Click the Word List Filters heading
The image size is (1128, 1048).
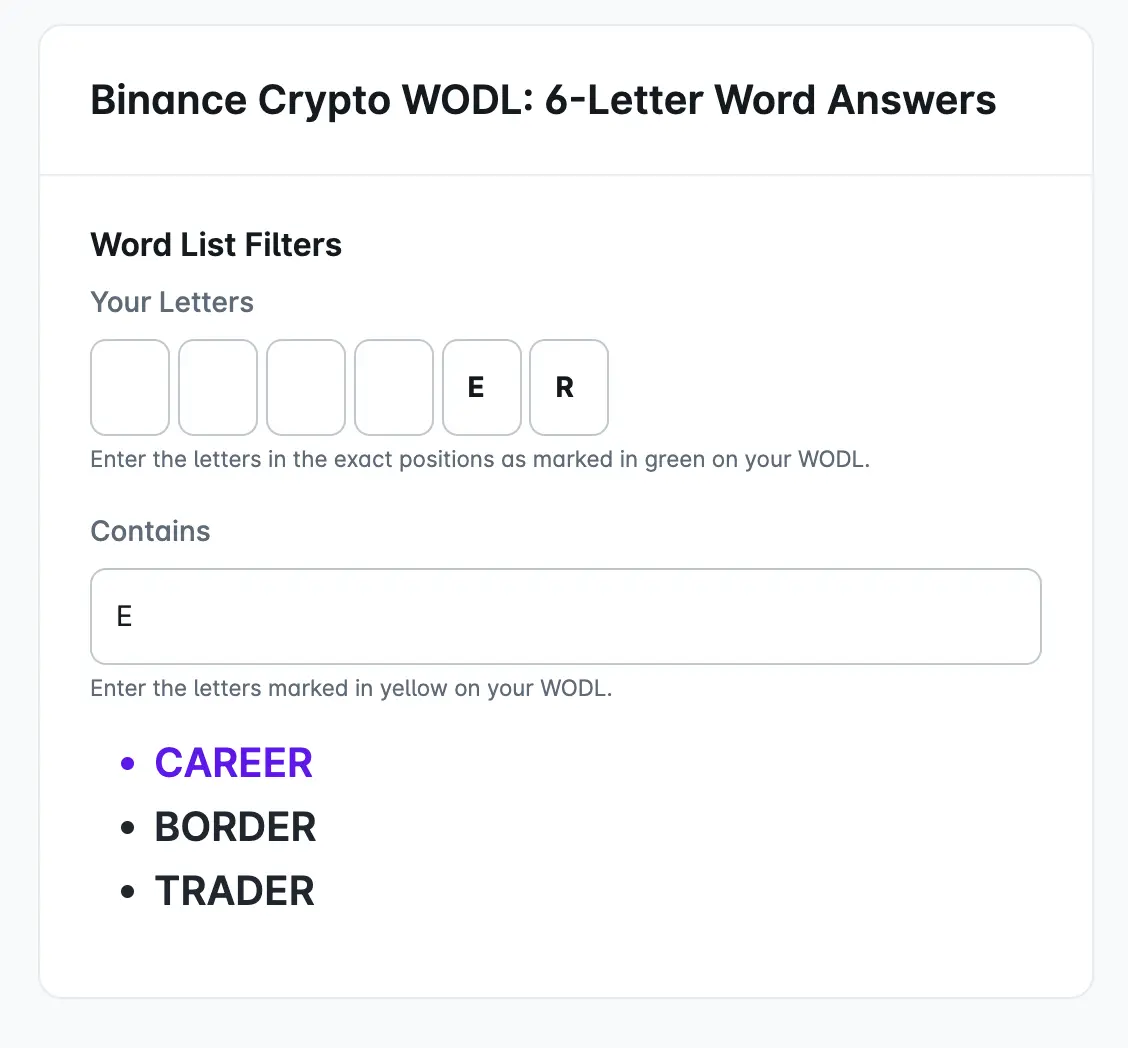click(x=216, y=245)
